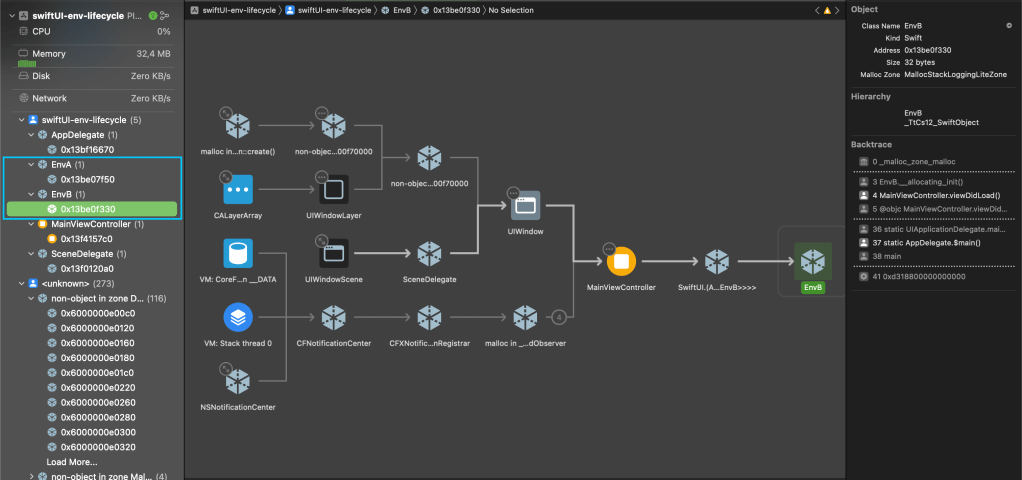
Task: Select the UIWindowLayer node icon
Action: pyautogui.click(x=333, y=189)
